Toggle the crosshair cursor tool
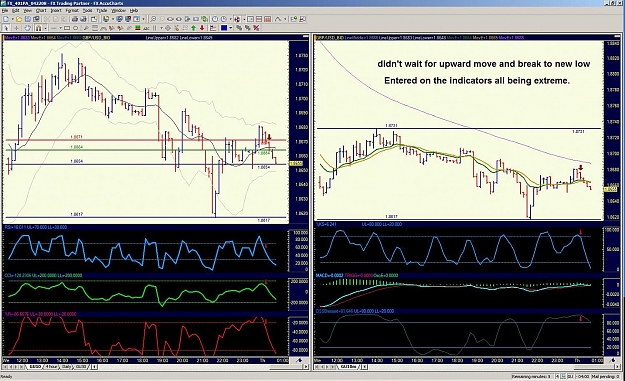Screen dimensions: 625x381 (16, 28)
